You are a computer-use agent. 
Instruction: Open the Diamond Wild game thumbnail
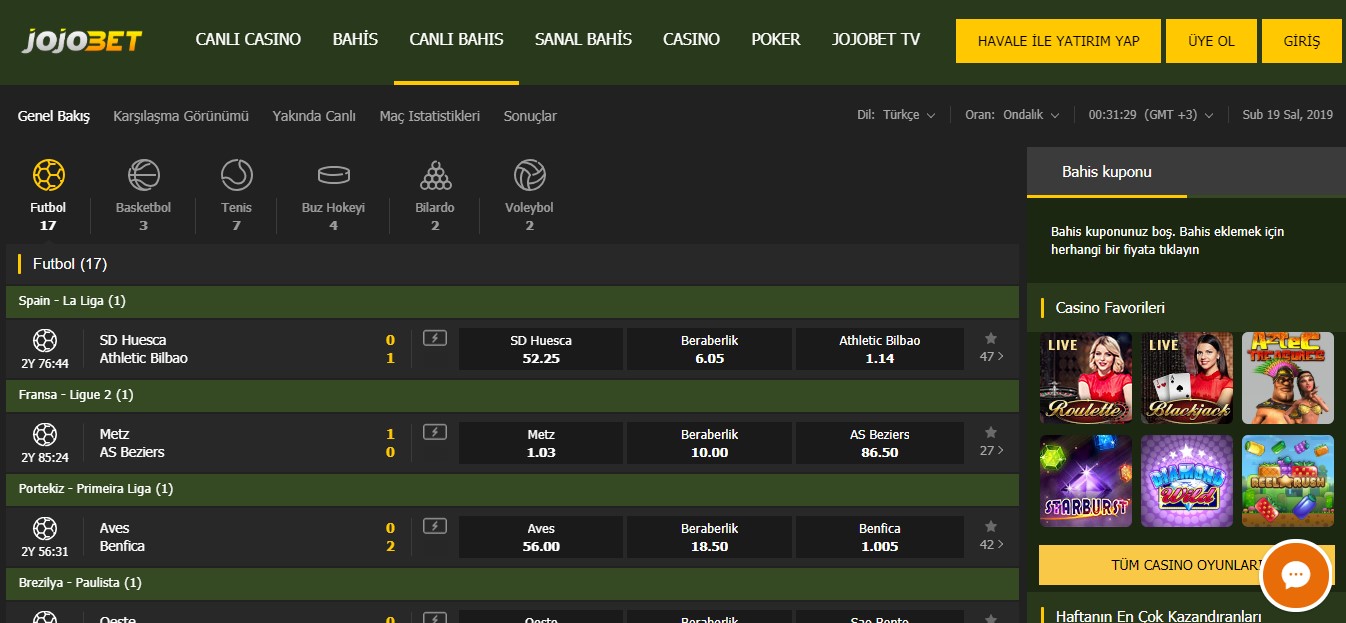point(1187,480)
